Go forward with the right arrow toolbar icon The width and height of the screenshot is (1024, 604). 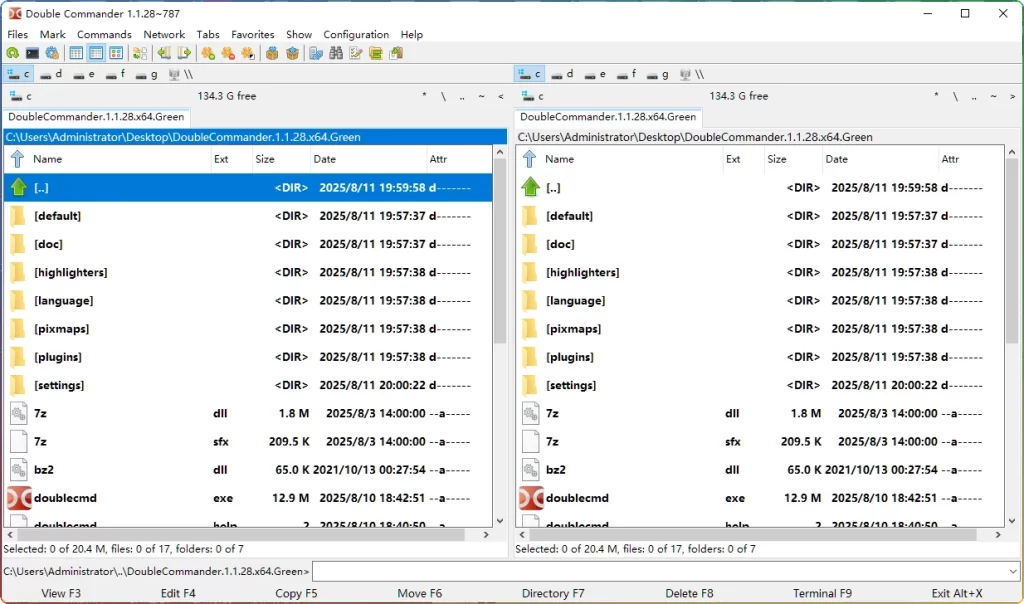184,54
